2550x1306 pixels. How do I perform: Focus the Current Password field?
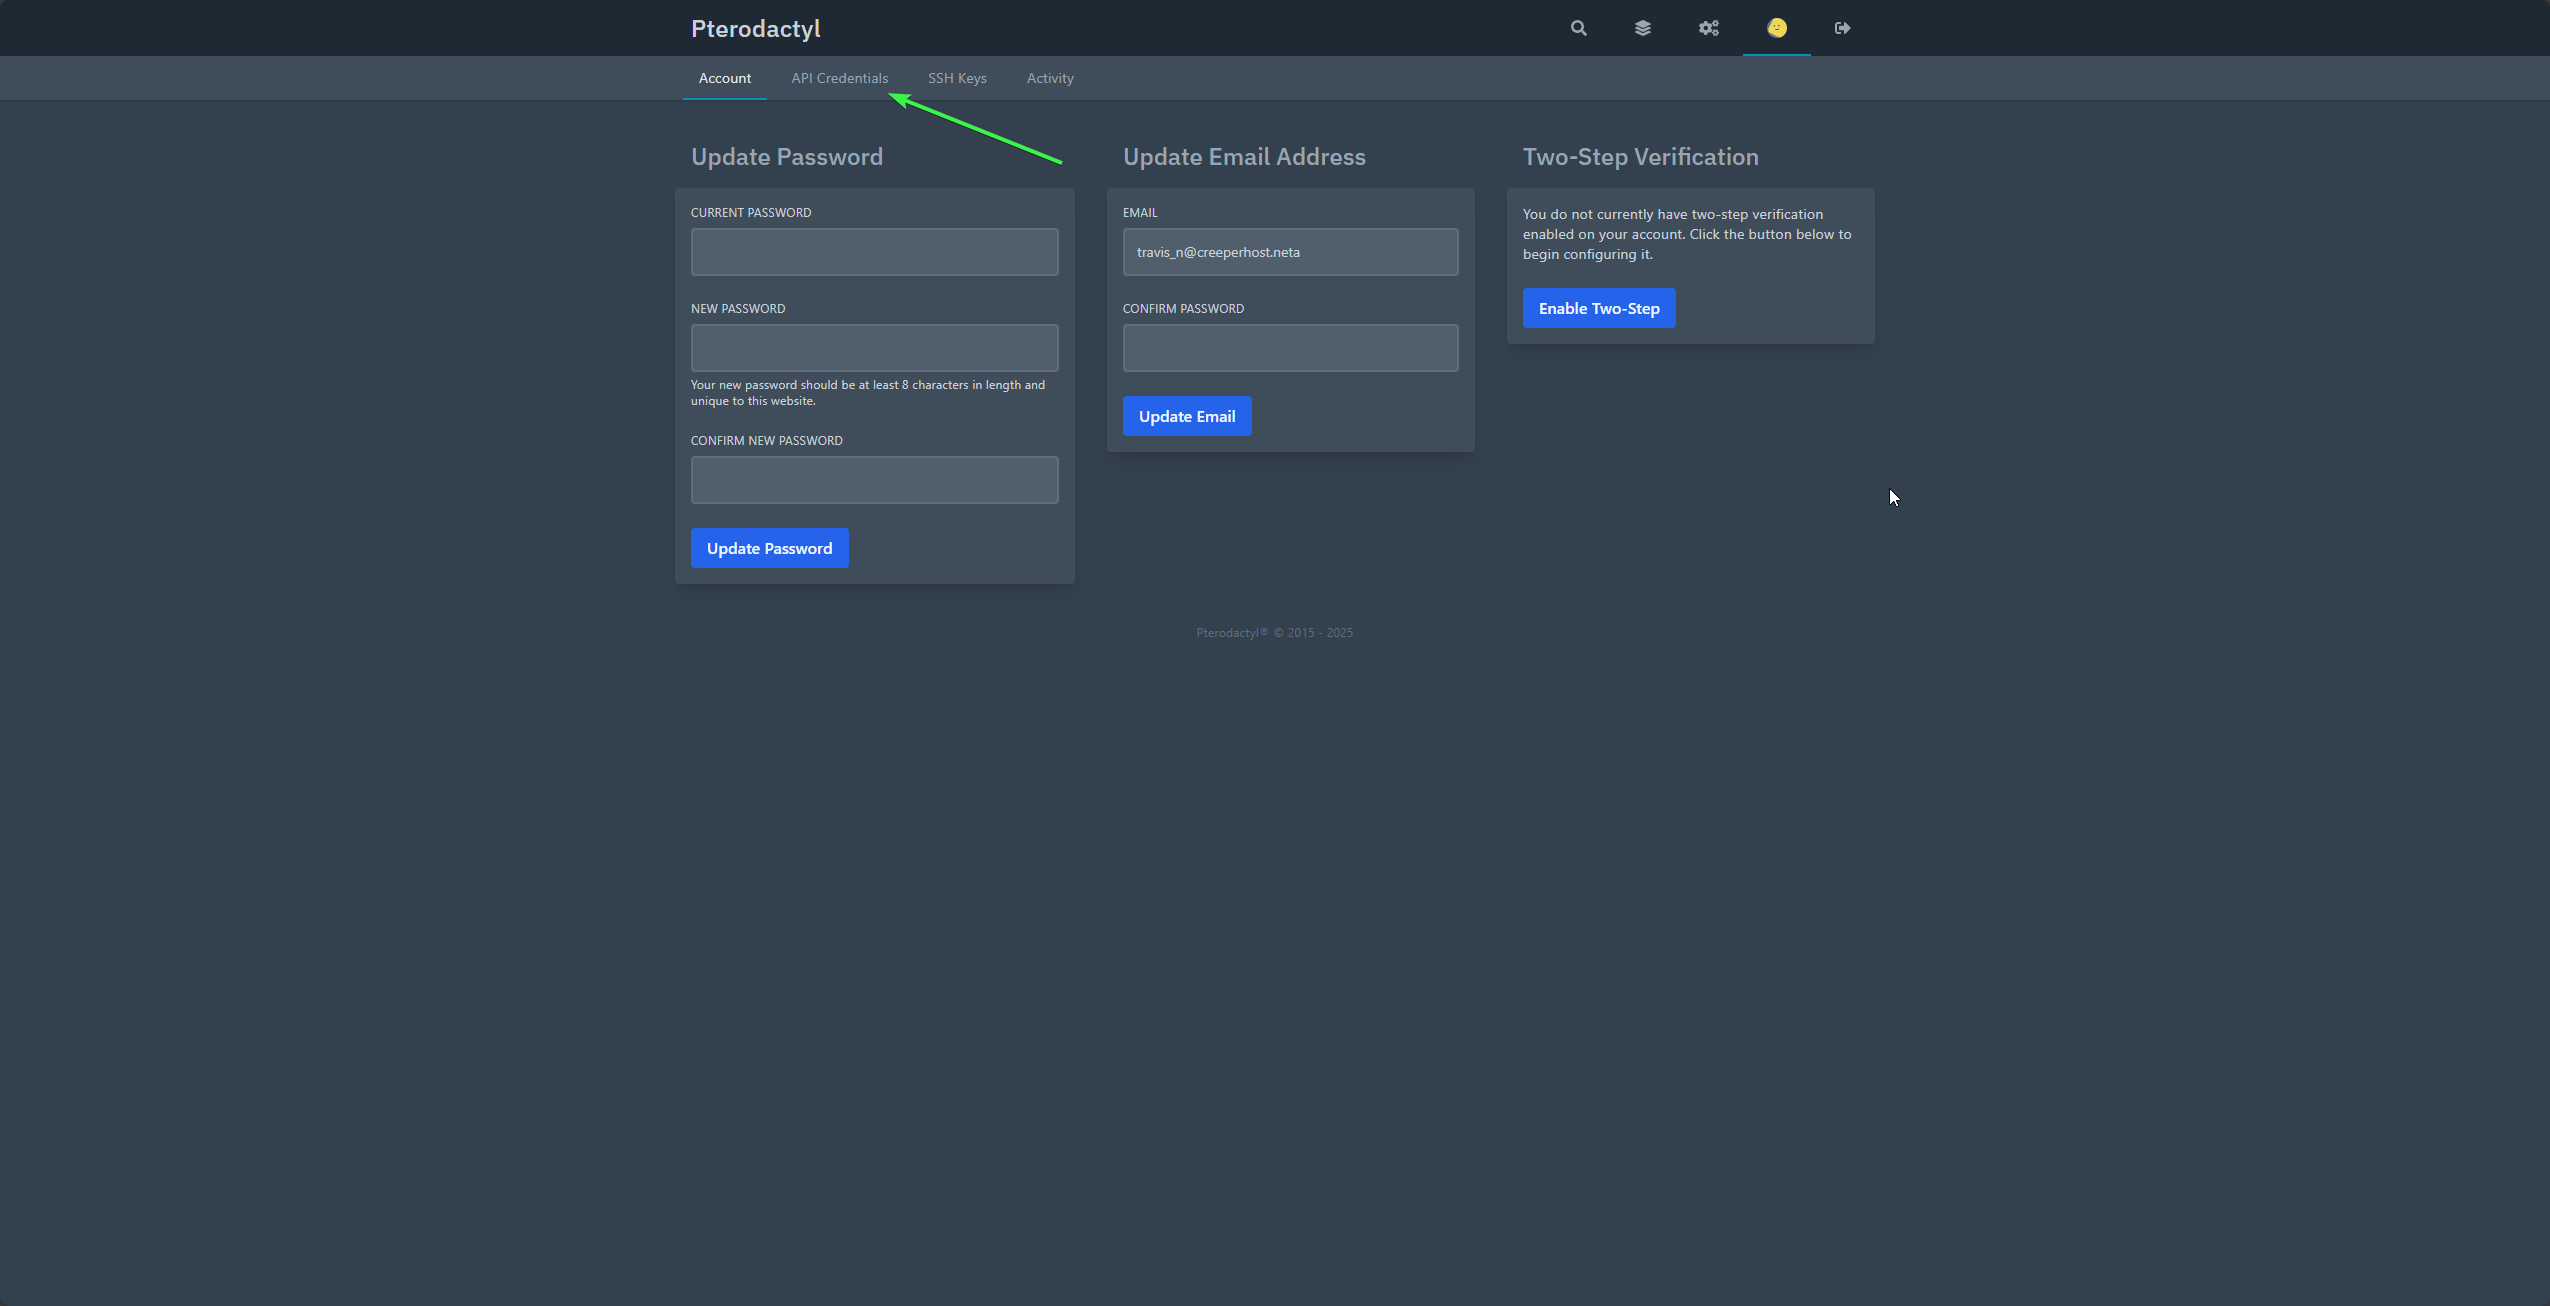point(874,252)
